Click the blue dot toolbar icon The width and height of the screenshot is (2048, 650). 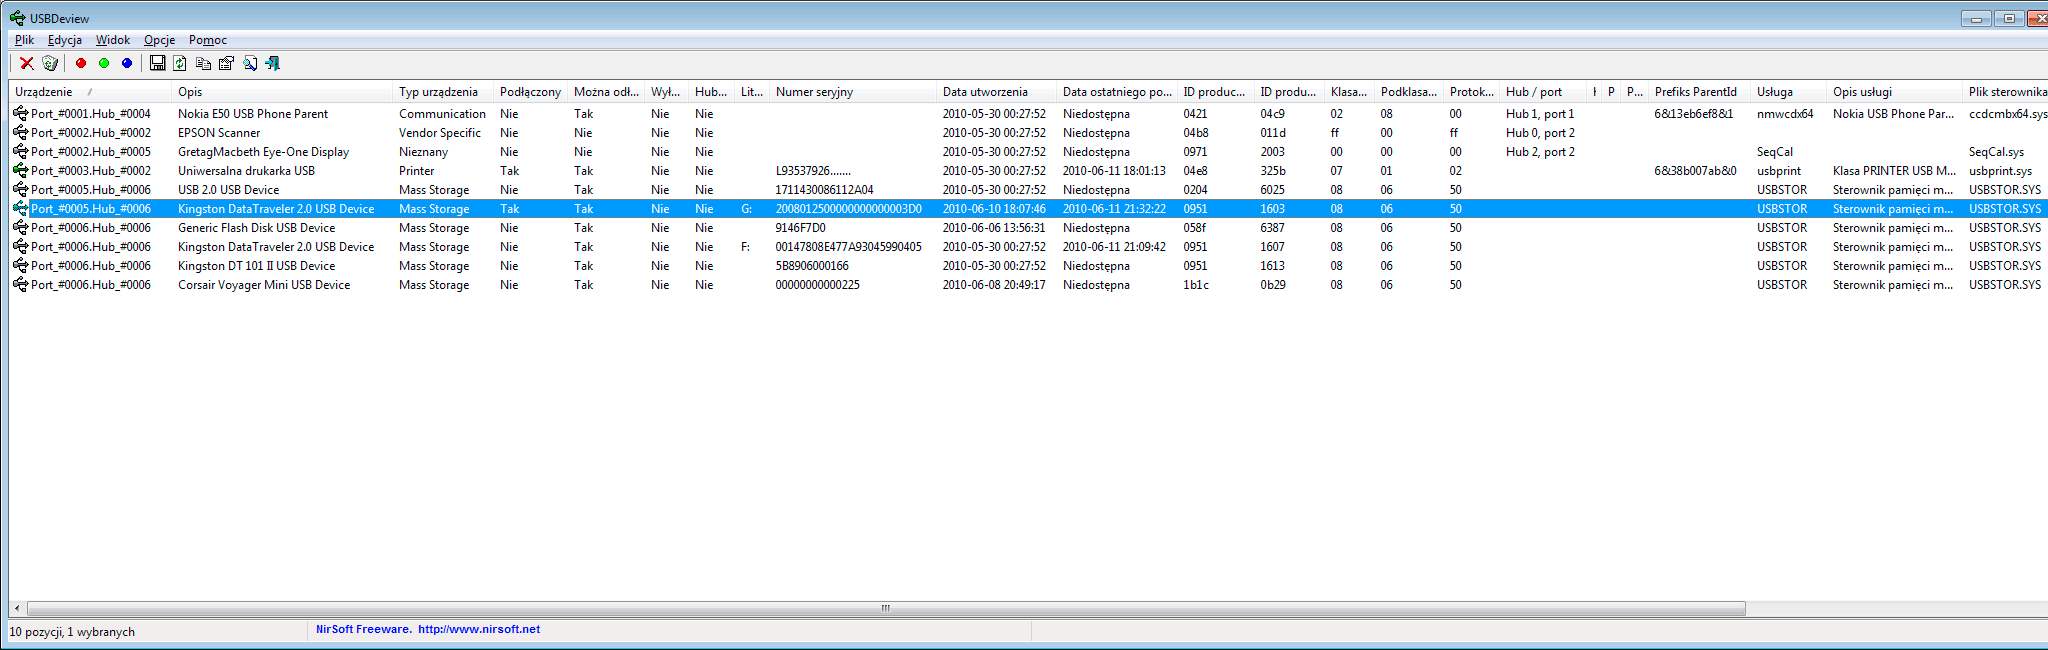pyautogui.click(x=127, y=63)
